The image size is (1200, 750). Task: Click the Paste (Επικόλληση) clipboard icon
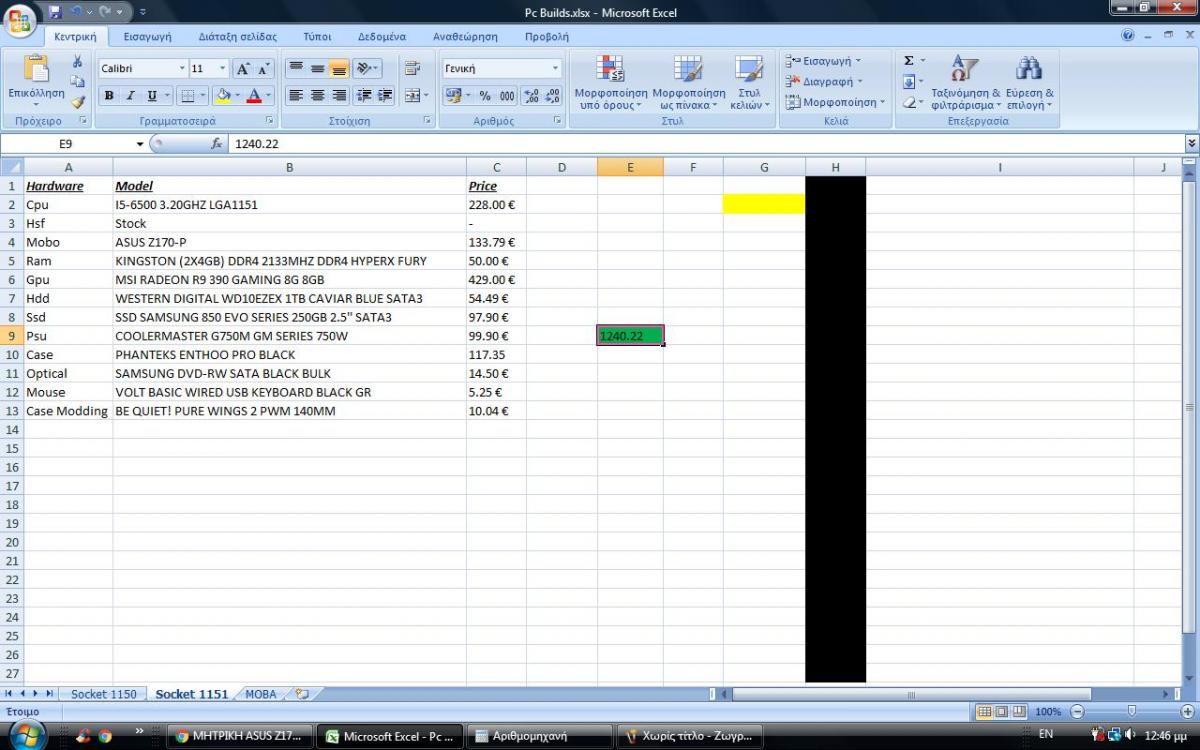[36, 68]
